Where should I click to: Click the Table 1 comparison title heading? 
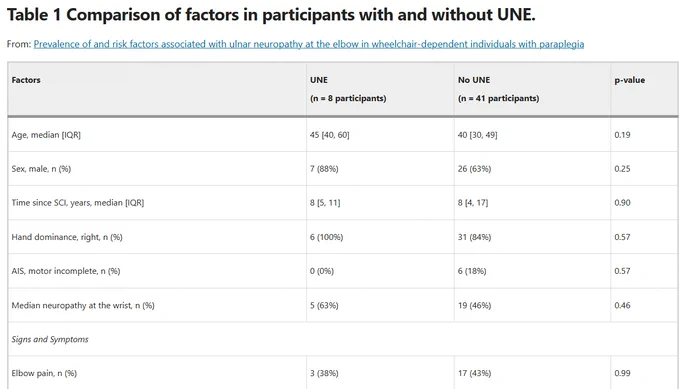[271, 15]
